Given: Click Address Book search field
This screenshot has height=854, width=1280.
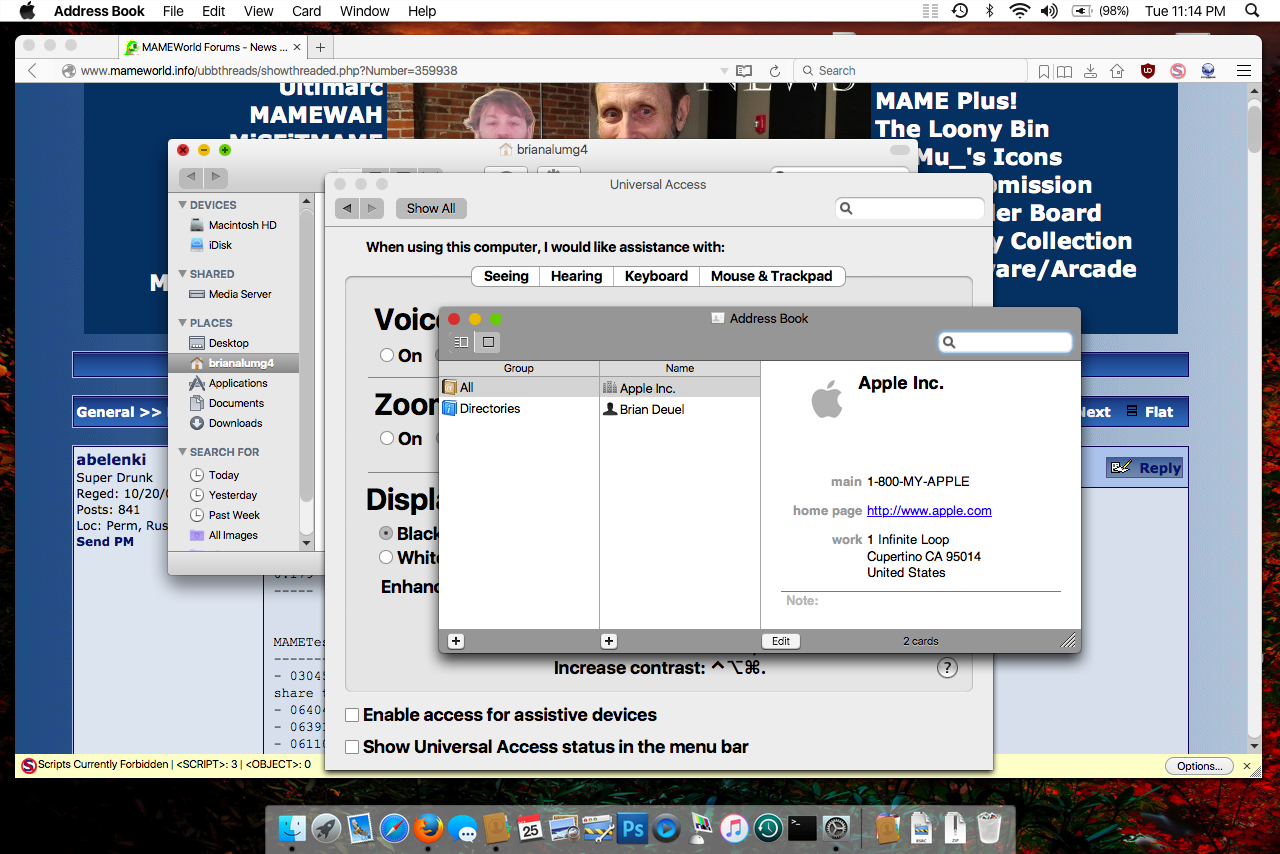Looking at the screenshot, I should 1005,342.
